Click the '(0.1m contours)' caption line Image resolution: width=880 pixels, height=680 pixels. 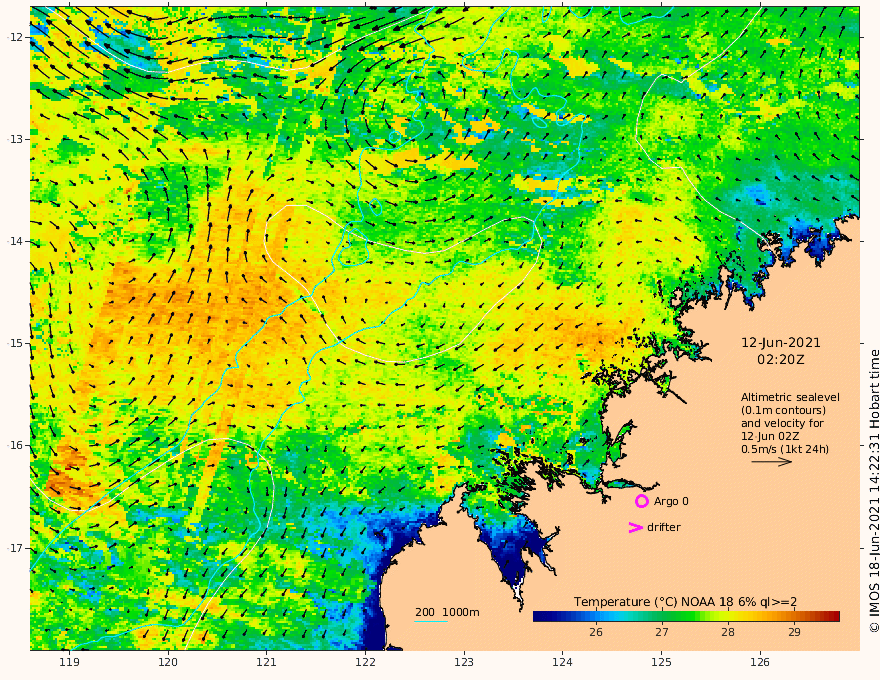(783, 410)
